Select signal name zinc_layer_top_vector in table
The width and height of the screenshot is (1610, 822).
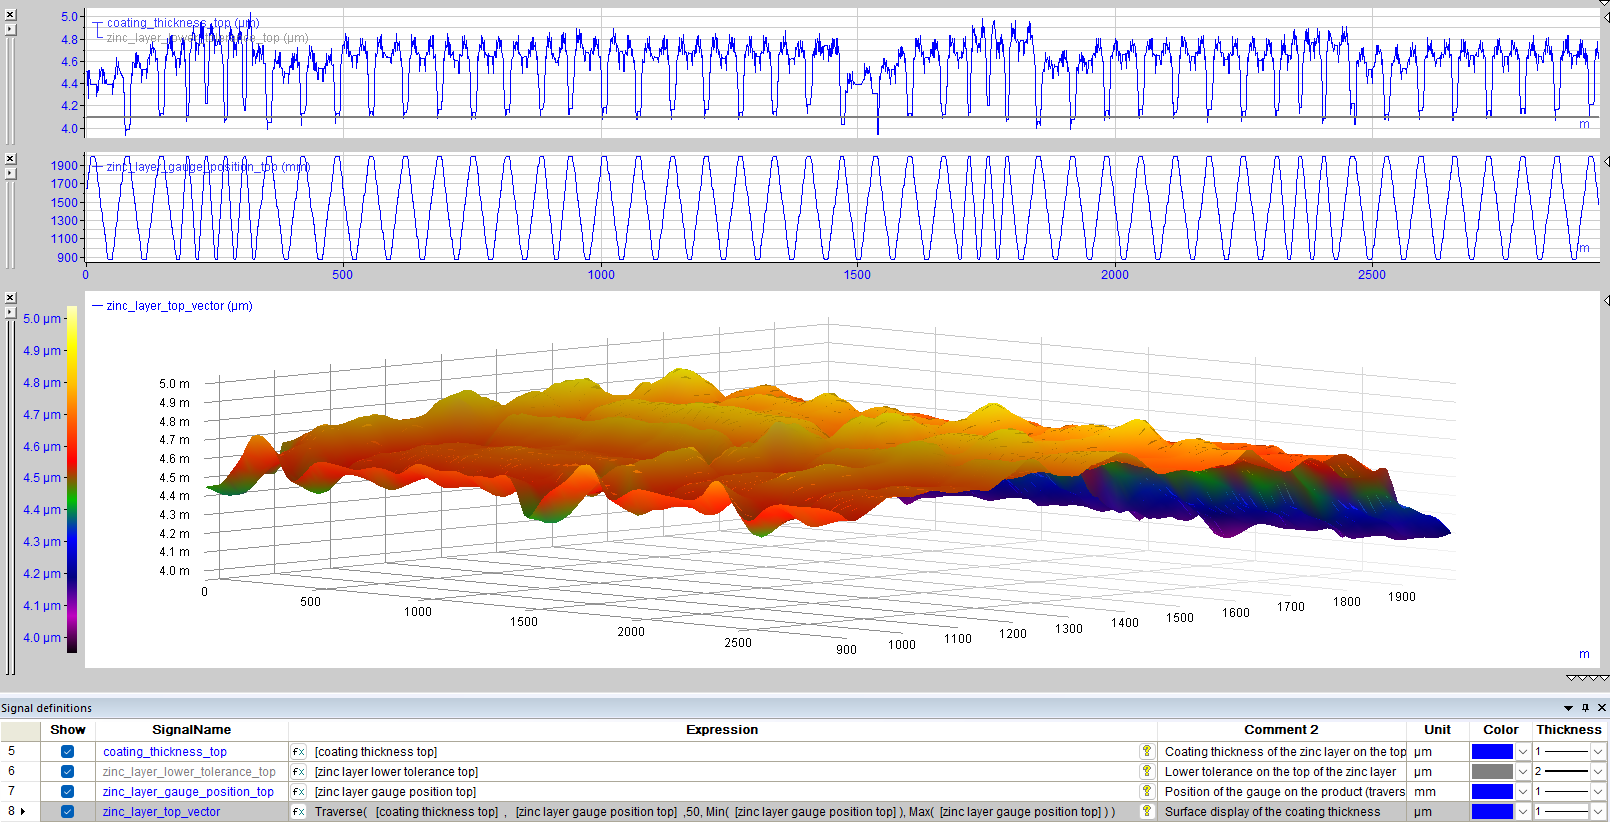161,812
